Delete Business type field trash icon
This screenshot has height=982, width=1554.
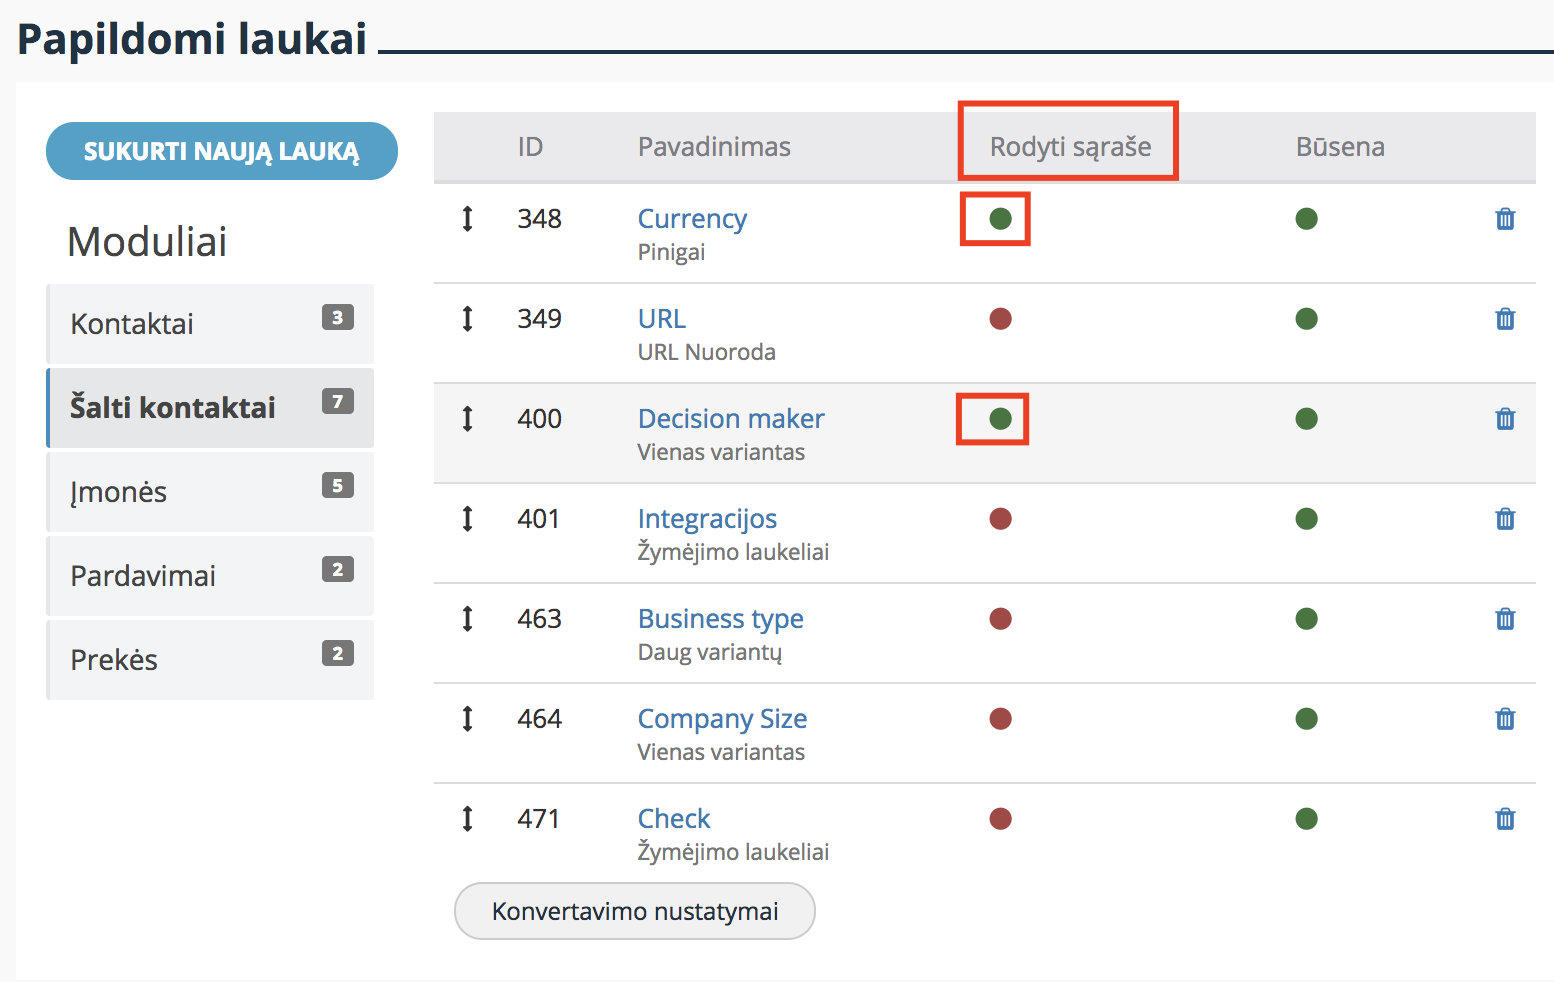[1505, 619]
